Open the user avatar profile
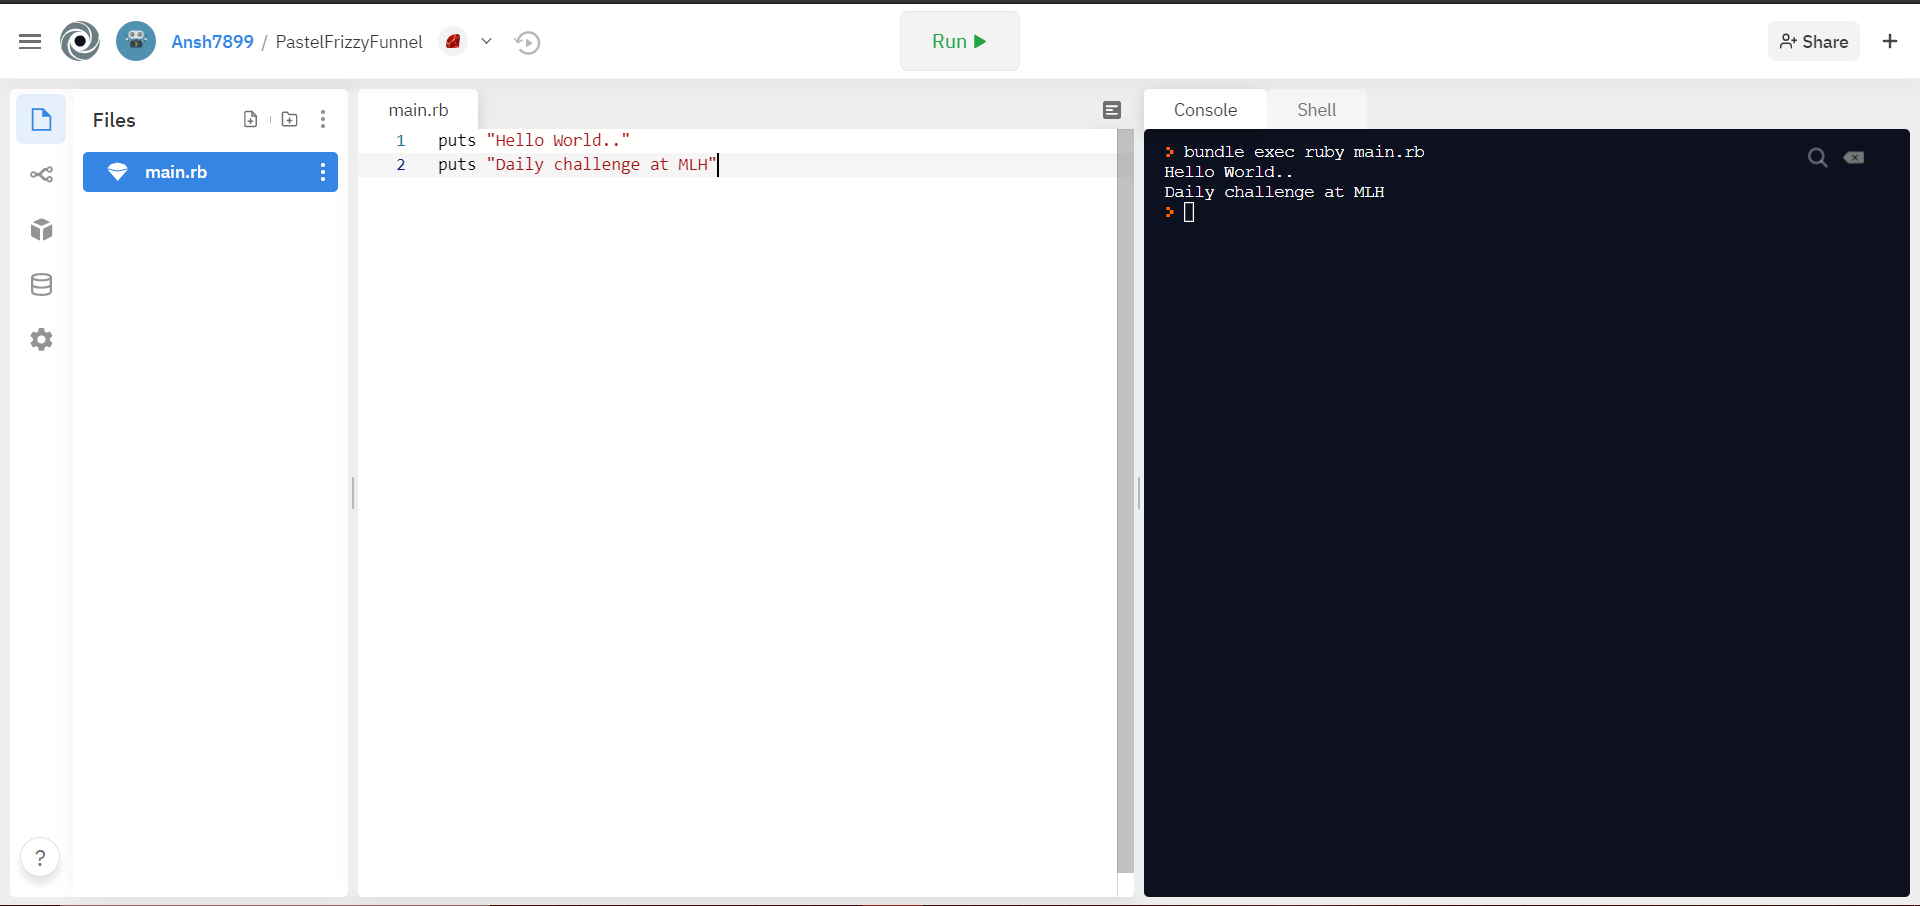The image size is (1920, 906). [x=136, y=42]
